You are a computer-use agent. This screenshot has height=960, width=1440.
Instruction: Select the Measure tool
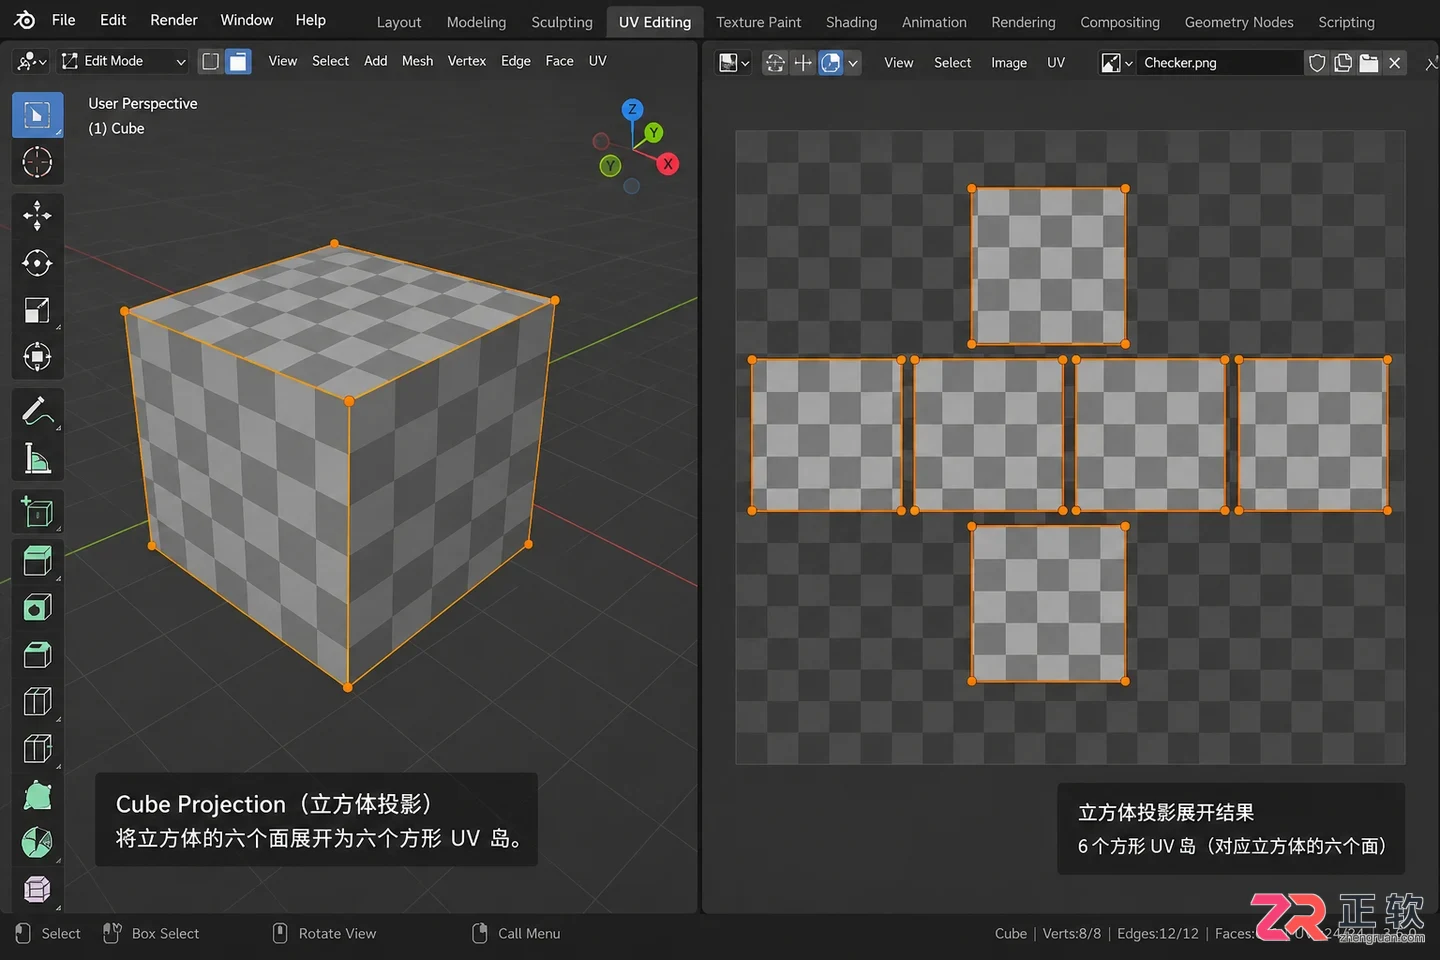pos(37,458)
